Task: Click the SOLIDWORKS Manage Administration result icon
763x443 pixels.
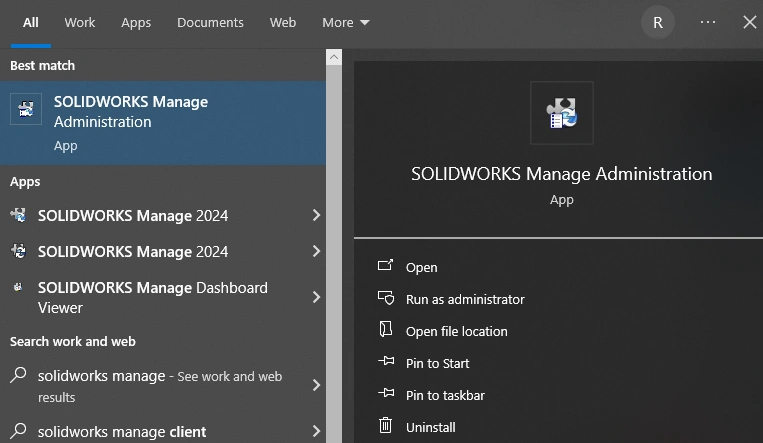Action: [26, 109]
